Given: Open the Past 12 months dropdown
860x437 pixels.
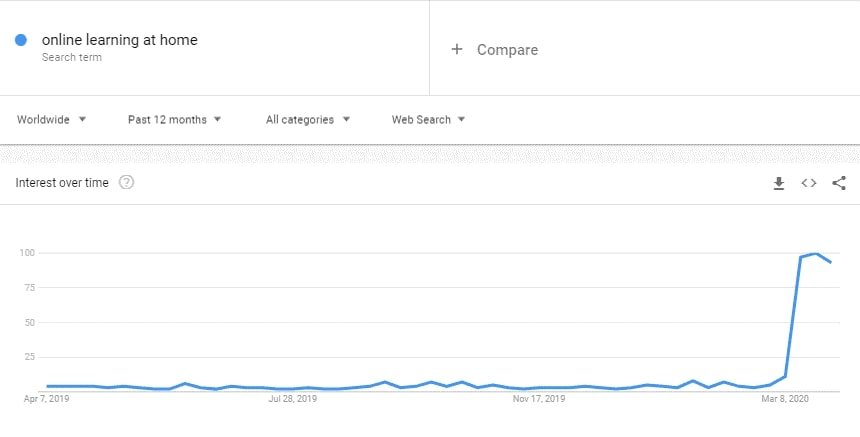Looking at the screenshot, I should click(174, 120).
